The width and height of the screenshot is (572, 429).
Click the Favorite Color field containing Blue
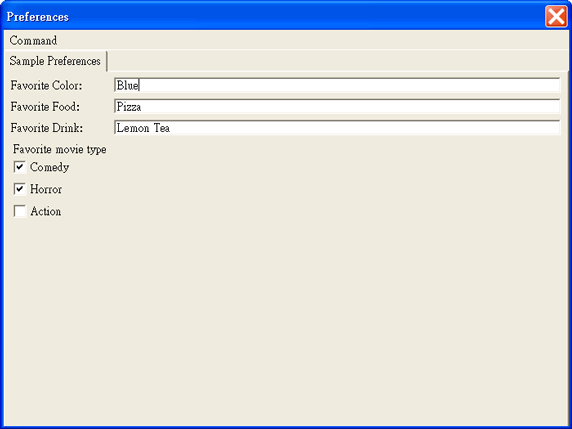coord(337,85)
